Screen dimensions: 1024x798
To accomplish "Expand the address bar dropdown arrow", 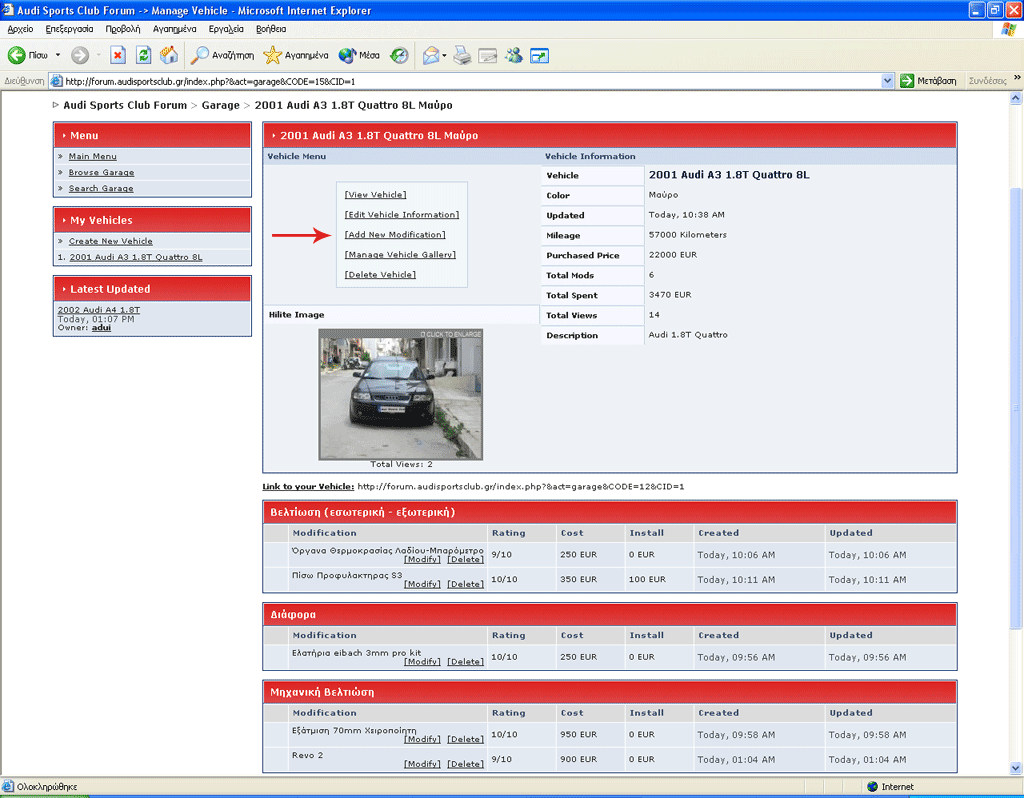I will tap(887, 81).
